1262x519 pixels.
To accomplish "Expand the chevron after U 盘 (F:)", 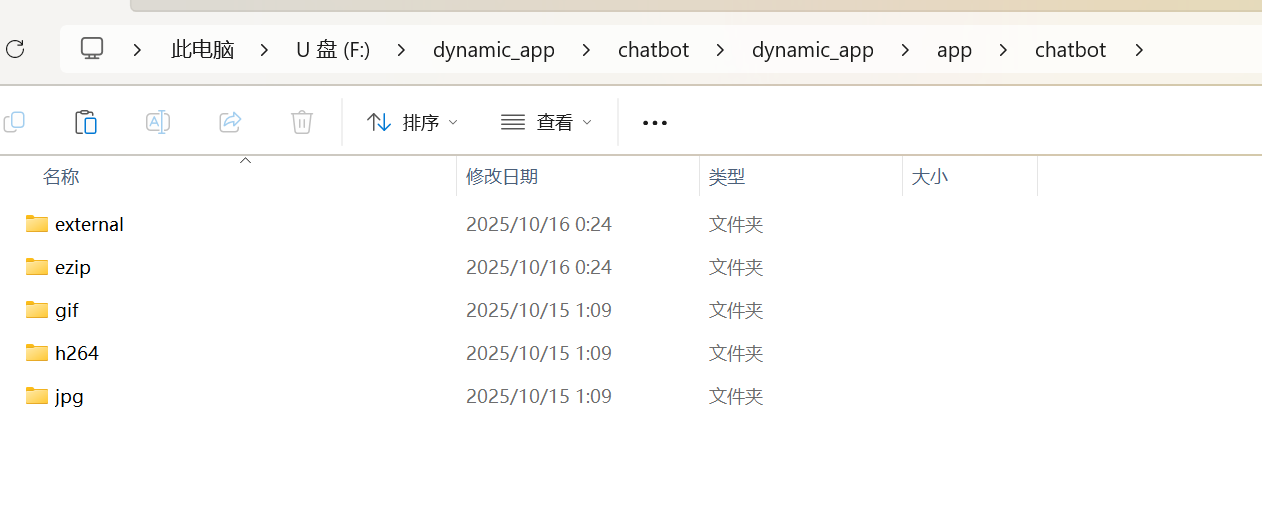I will 400,50.
